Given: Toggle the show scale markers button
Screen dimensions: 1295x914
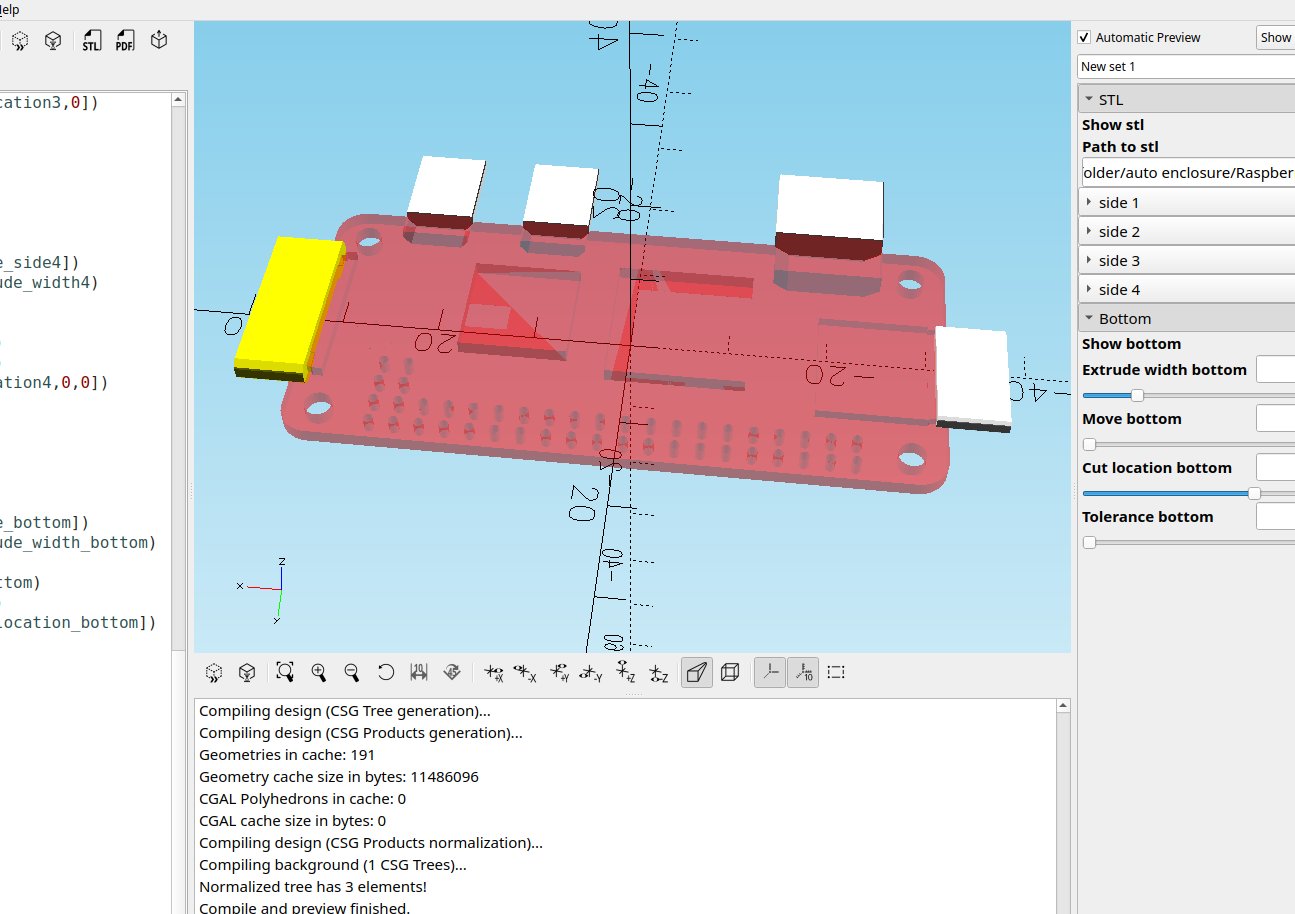Looking at the screenshot, I should [803, 672].
